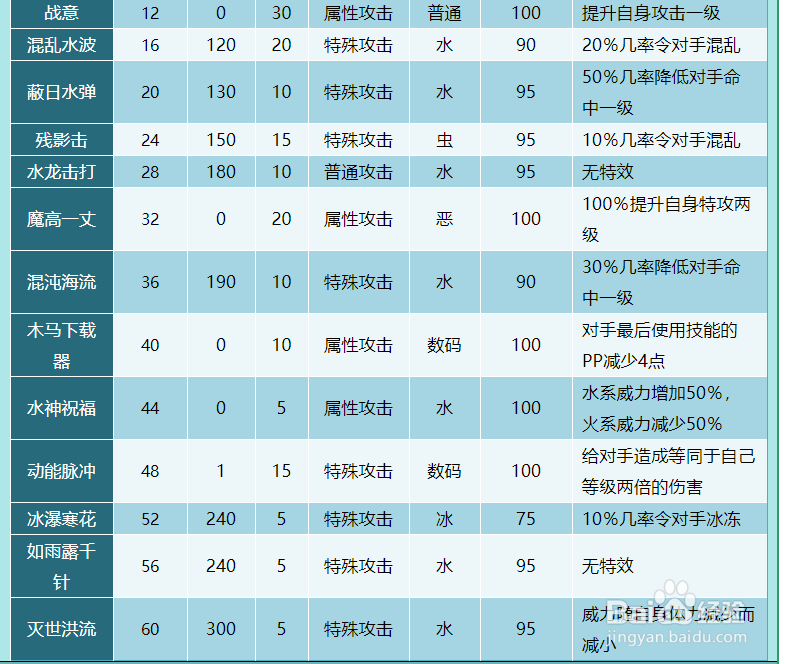This screenshot has width=790, height=664.
Task: Click the effect 10%几率令对手混乱
Action: pyautogui.click(x=661, y=140)
